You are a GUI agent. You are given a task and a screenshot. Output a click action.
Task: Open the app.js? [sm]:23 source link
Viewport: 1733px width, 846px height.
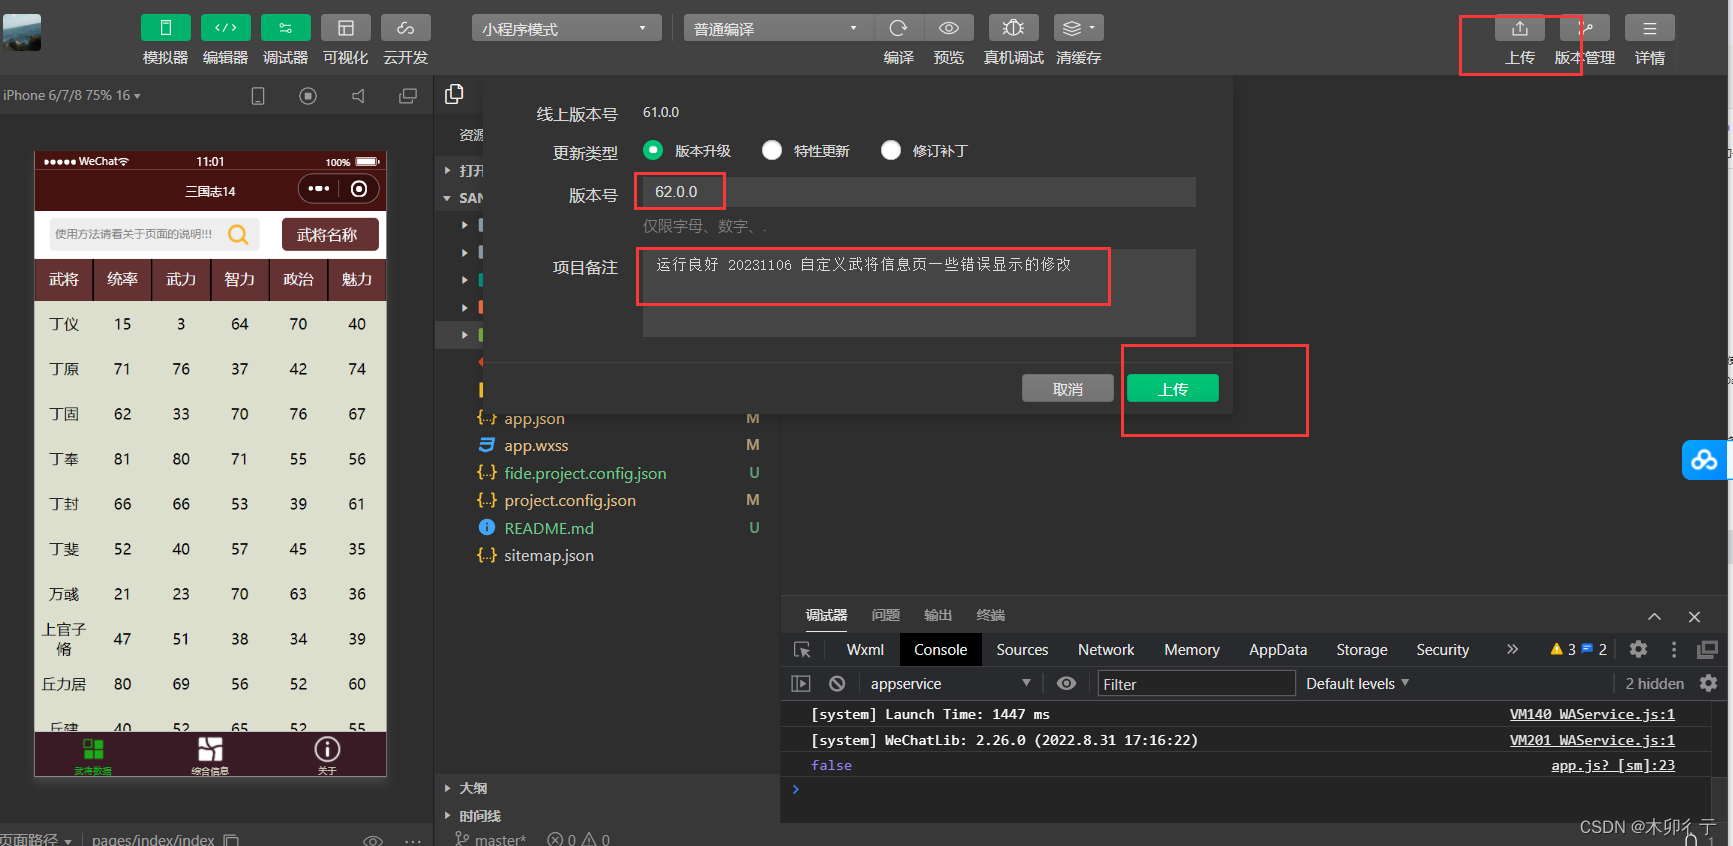[1613, 765]
